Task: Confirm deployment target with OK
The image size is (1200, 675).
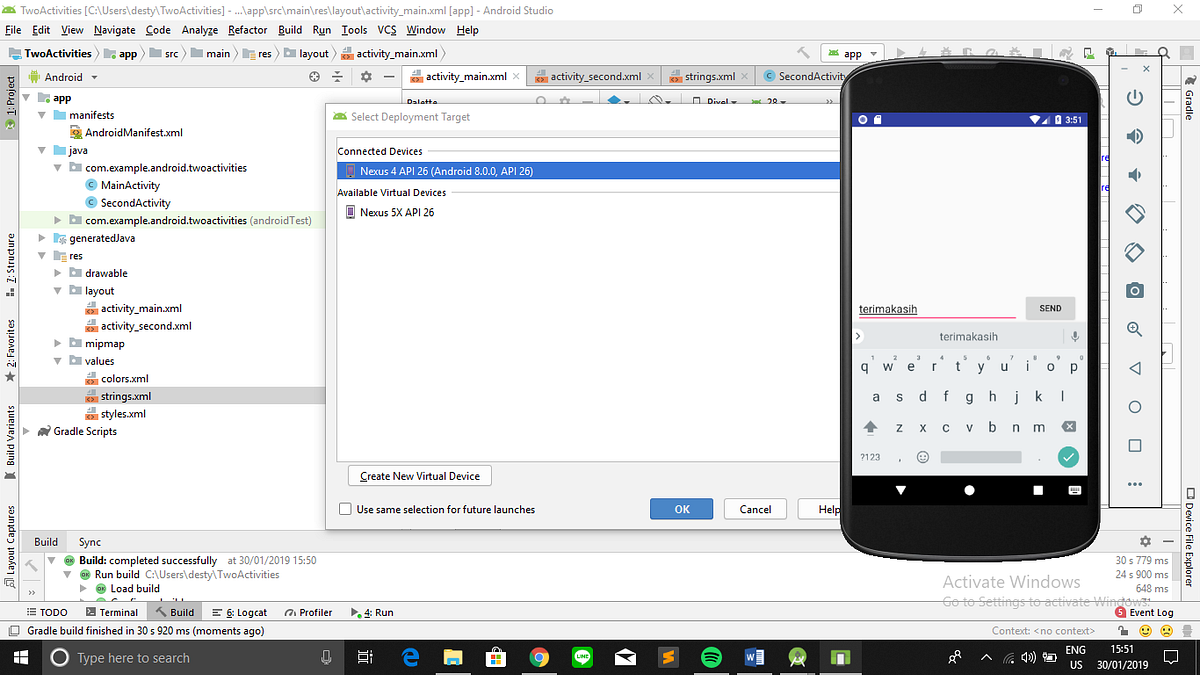Action: (x=681, y=508)
